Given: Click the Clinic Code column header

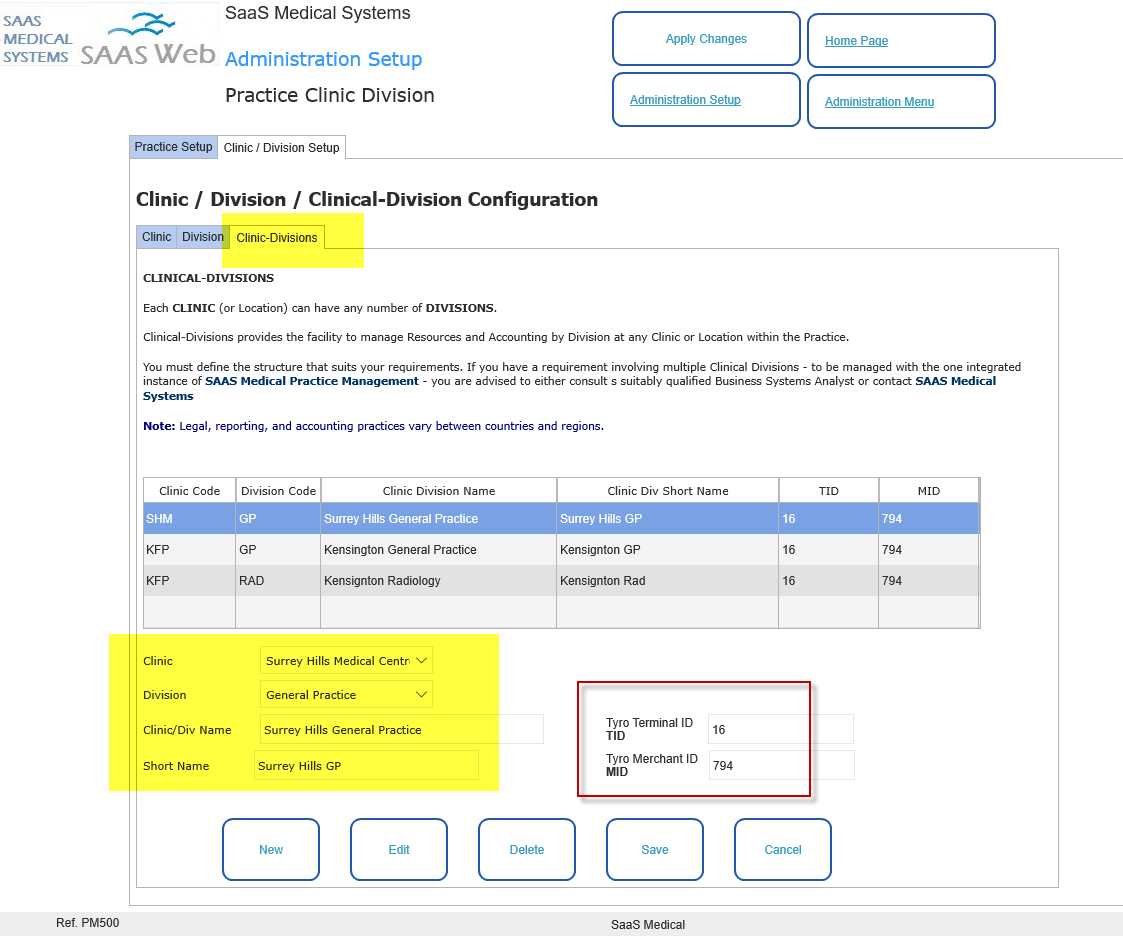Looking at the screenshot, I should (x=189, y=491).
